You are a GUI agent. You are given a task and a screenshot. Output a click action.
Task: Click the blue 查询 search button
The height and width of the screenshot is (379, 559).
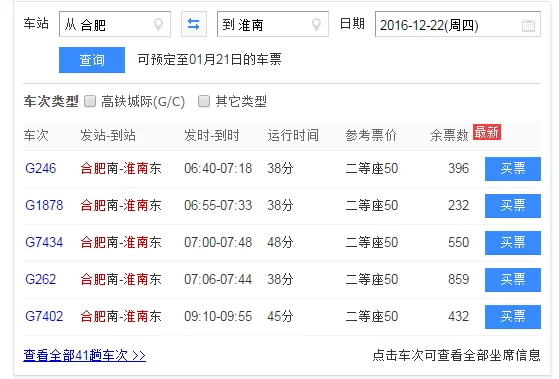pos(92,60)
